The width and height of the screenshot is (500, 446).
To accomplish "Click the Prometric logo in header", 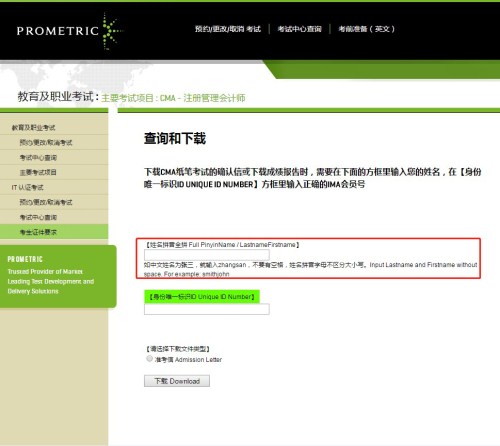I will pos(70,31).
